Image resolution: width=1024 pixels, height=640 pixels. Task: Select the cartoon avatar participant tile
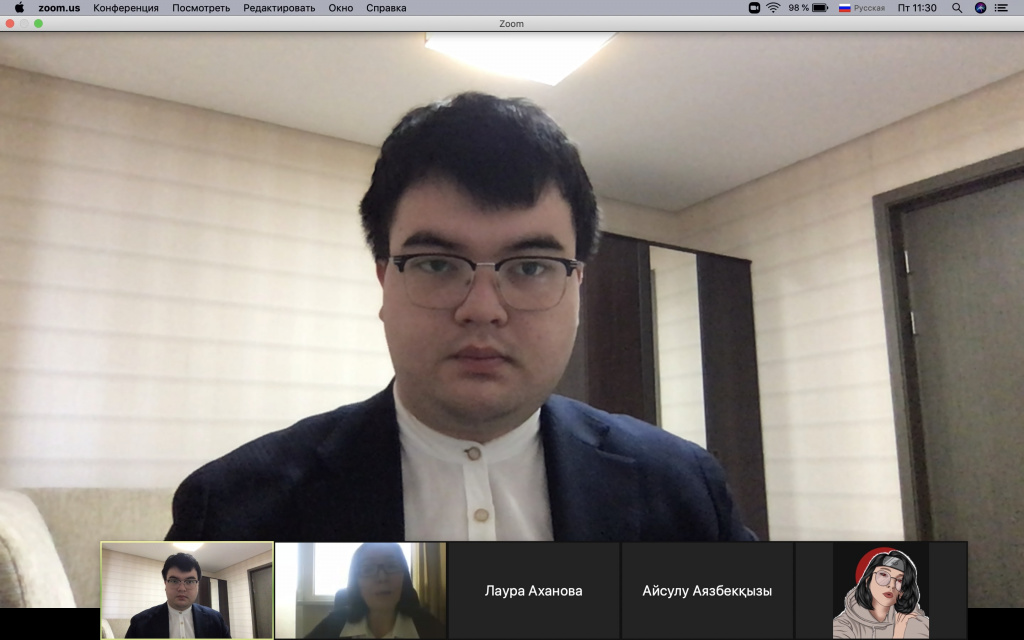point(881,590)
